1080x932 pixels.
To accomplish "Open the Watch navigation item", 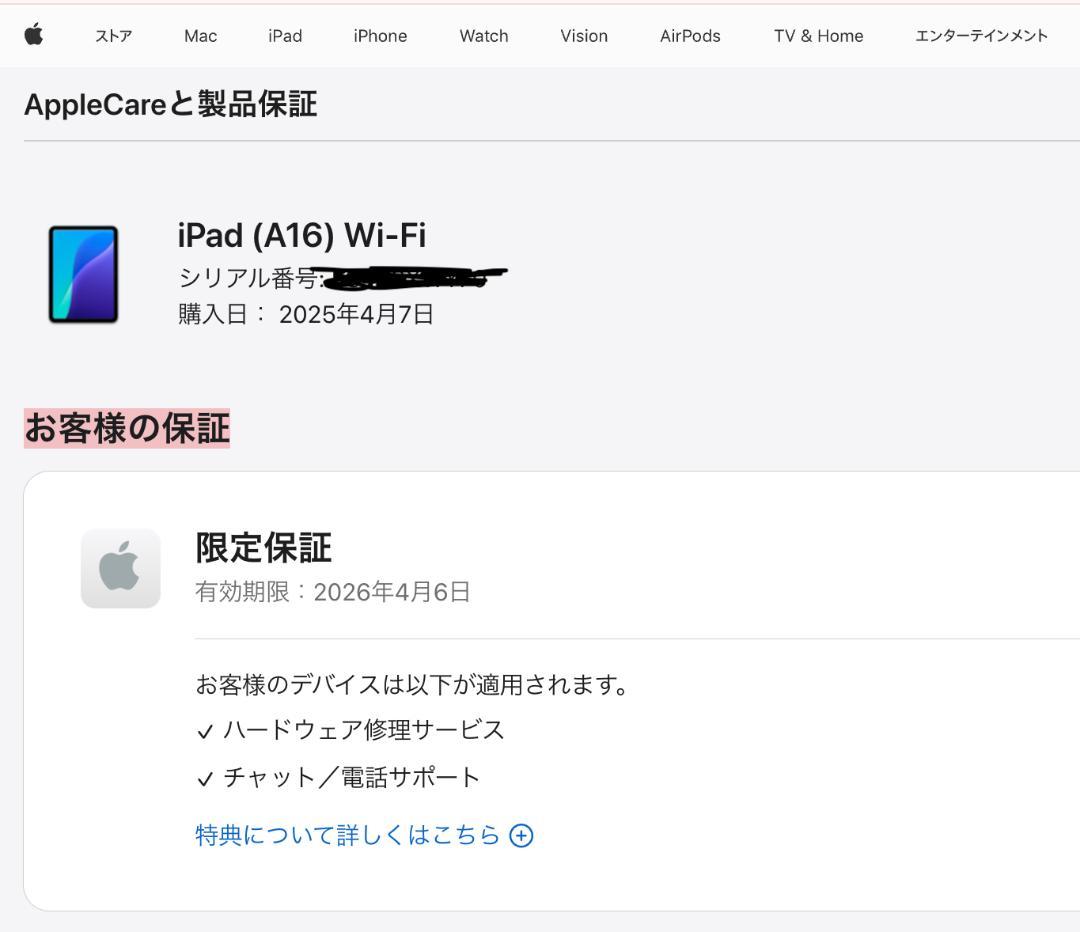I will pos(483,36).
